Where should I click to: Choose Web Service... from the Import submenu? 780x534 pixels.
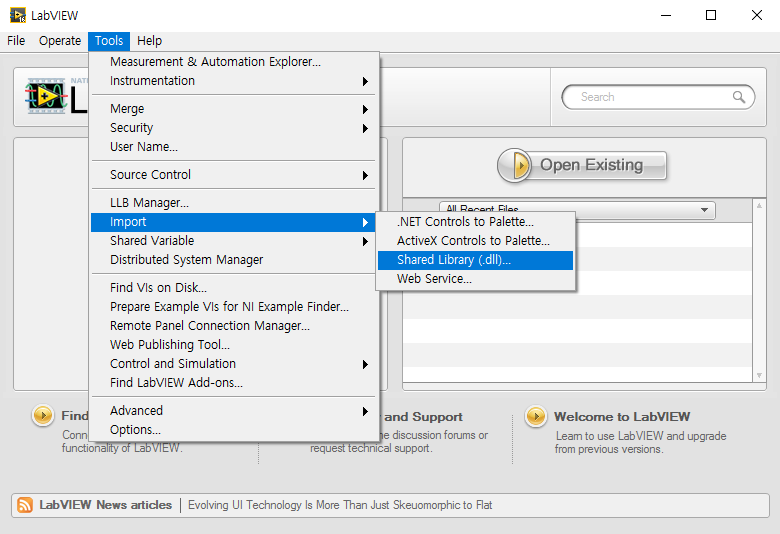(x=434, y=279)
